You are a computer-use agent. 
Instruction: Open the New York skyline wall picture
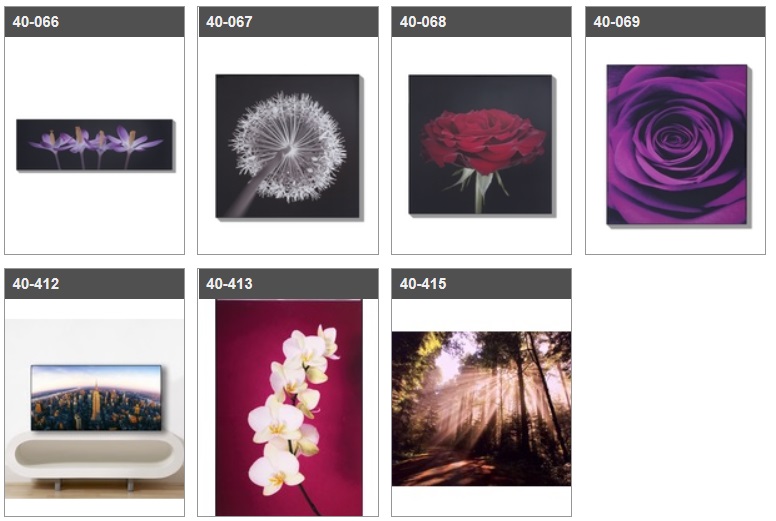coord(96,397)
